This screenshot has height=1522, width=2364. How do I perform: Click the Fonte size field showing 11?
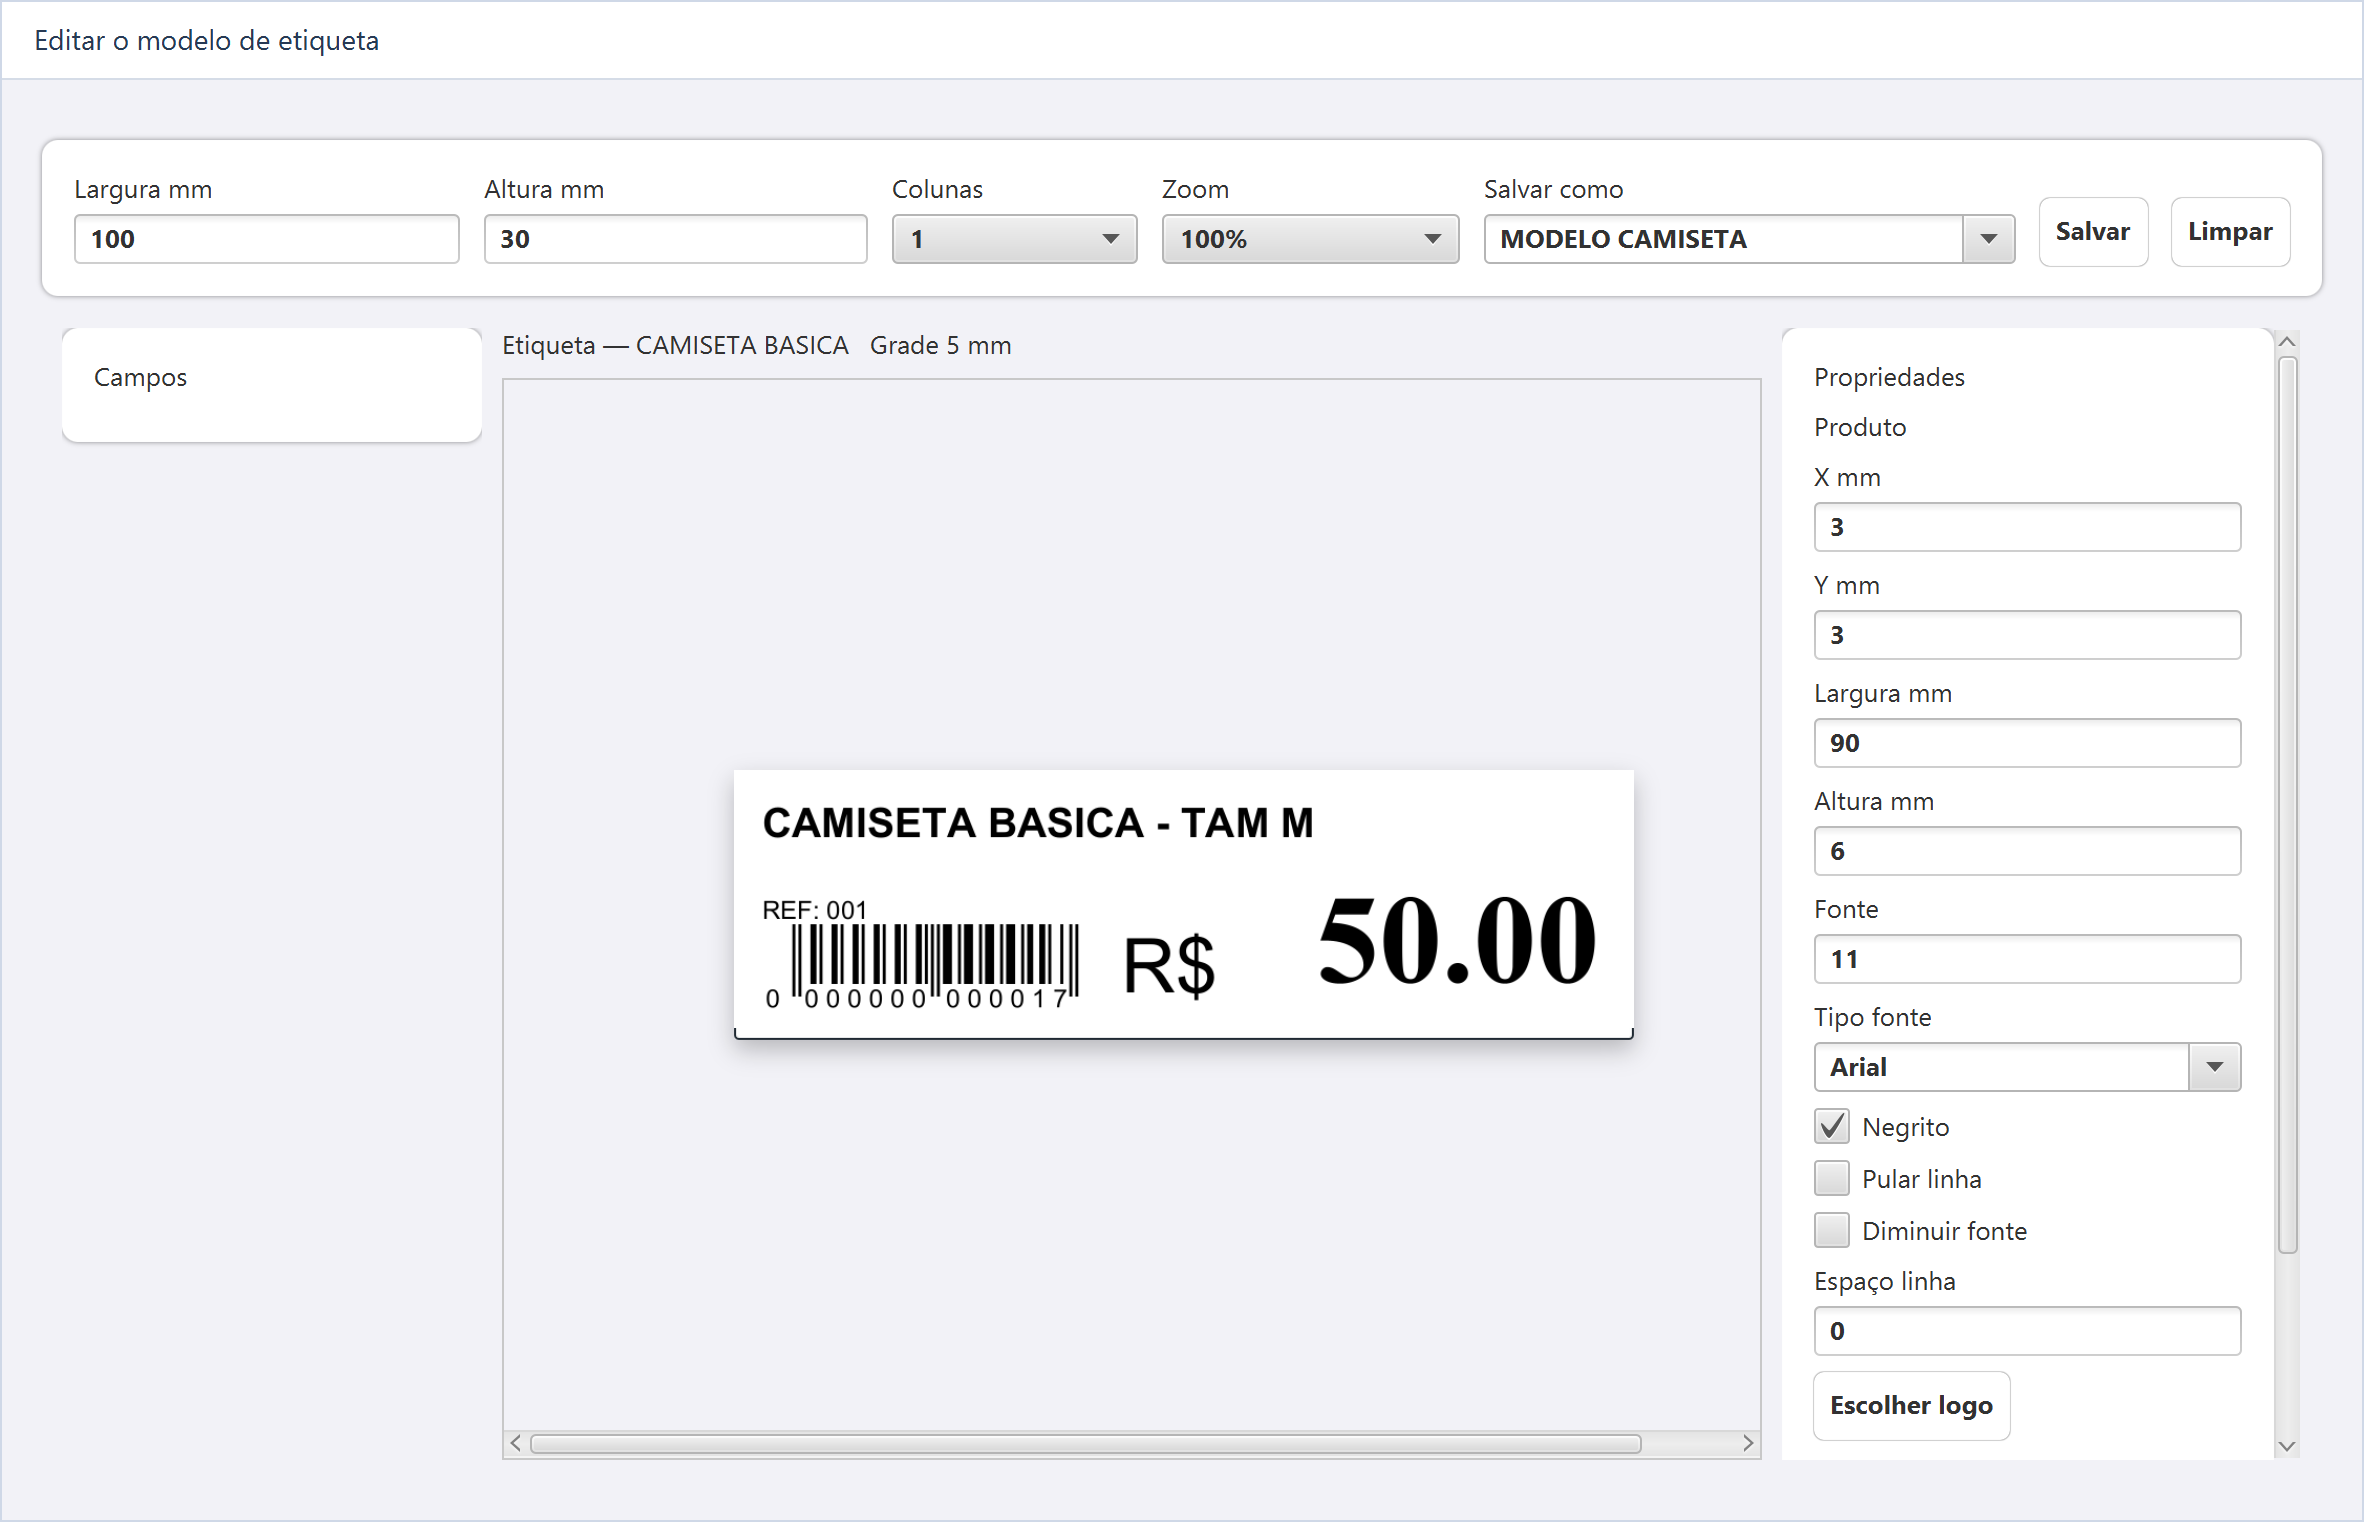(x=2027, y=959)
